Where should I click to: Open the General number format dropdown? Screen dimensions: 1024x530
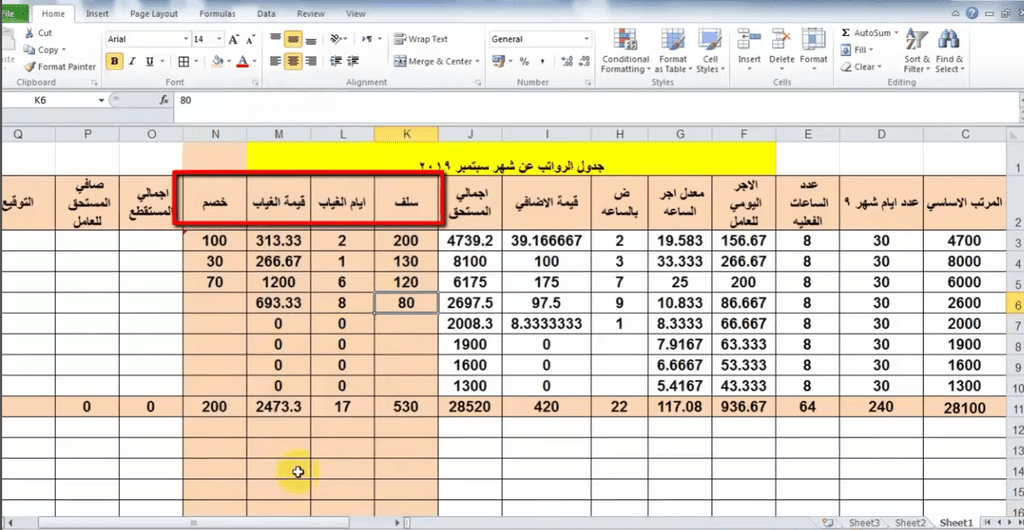(x=586, y=39)
